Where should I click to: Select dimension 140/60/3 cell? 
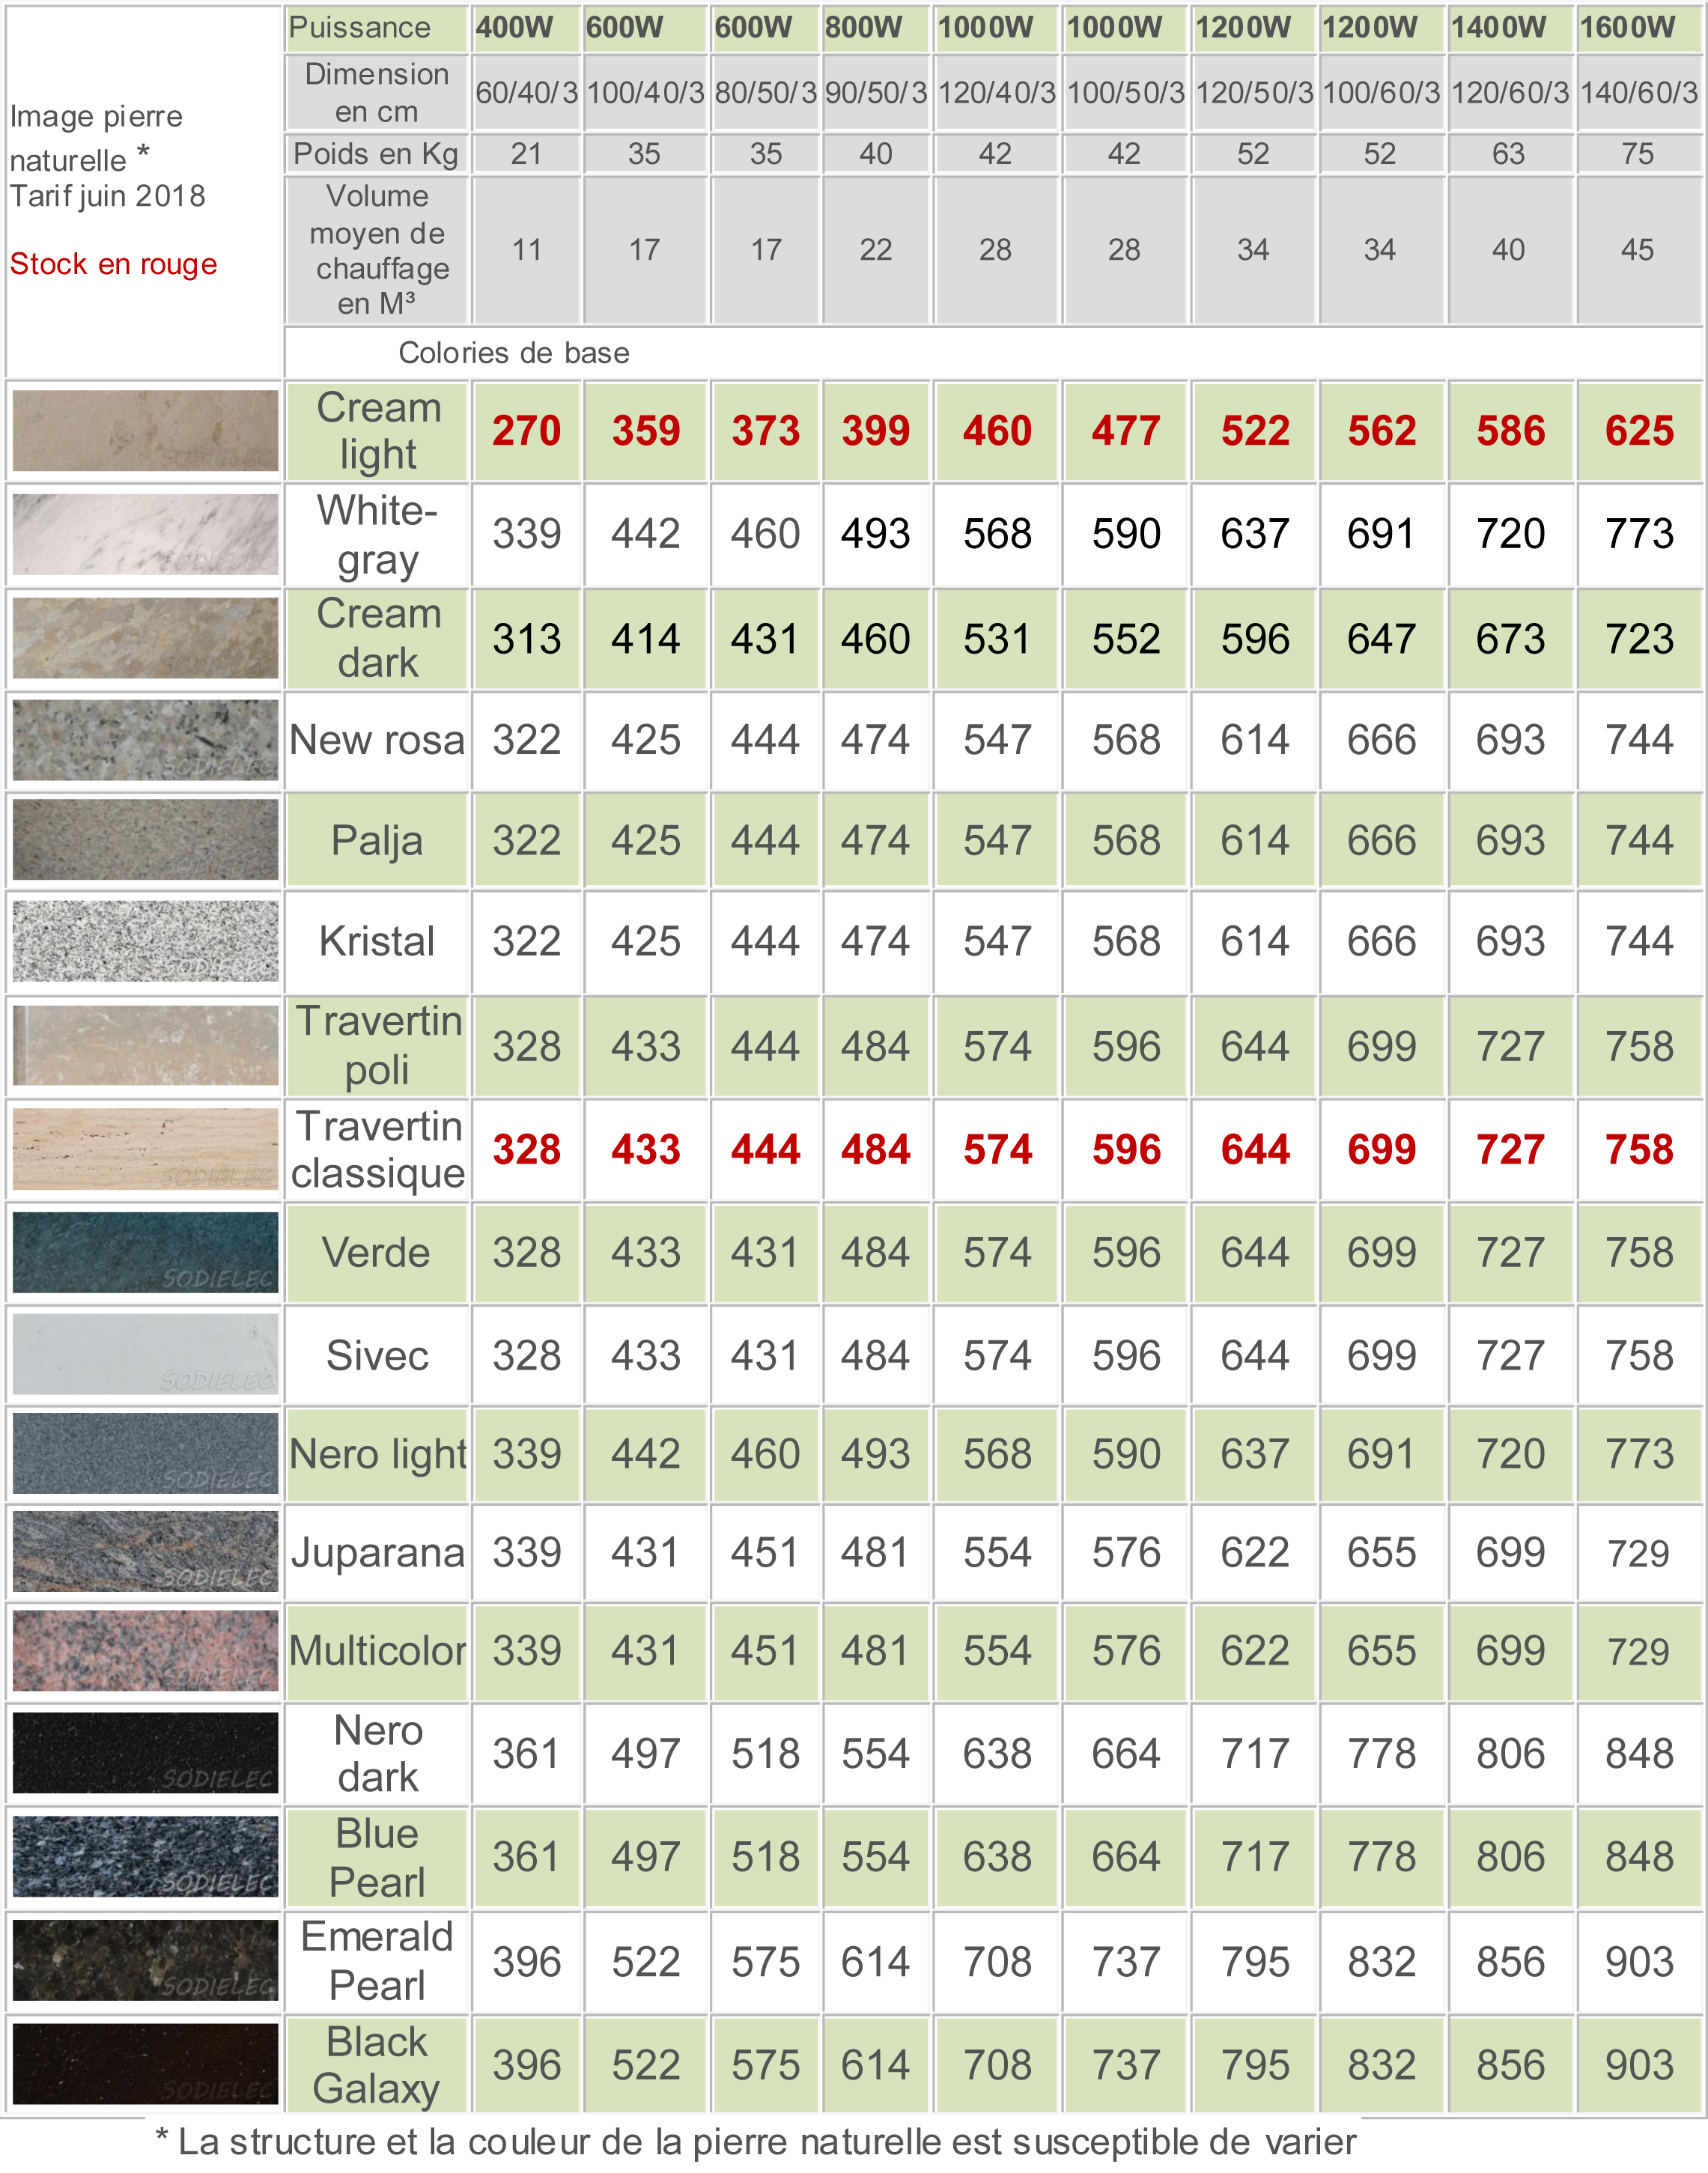(1639, 93)
